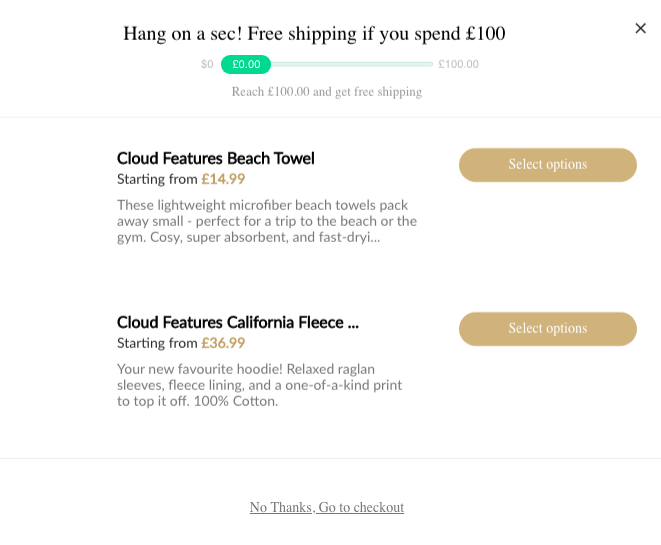Select options for Cloud Features Beach Towel

pos(547,165)
